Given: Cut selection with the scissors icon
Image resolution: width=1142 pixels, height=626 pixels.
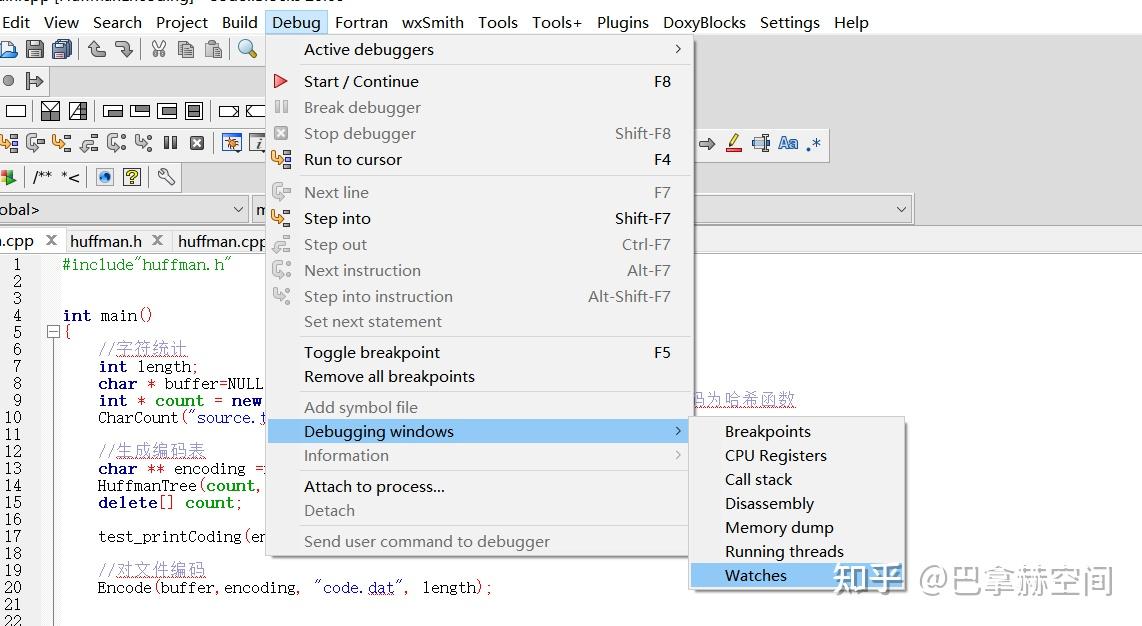Looking at the screenshot, I should (x=159, y=49).
